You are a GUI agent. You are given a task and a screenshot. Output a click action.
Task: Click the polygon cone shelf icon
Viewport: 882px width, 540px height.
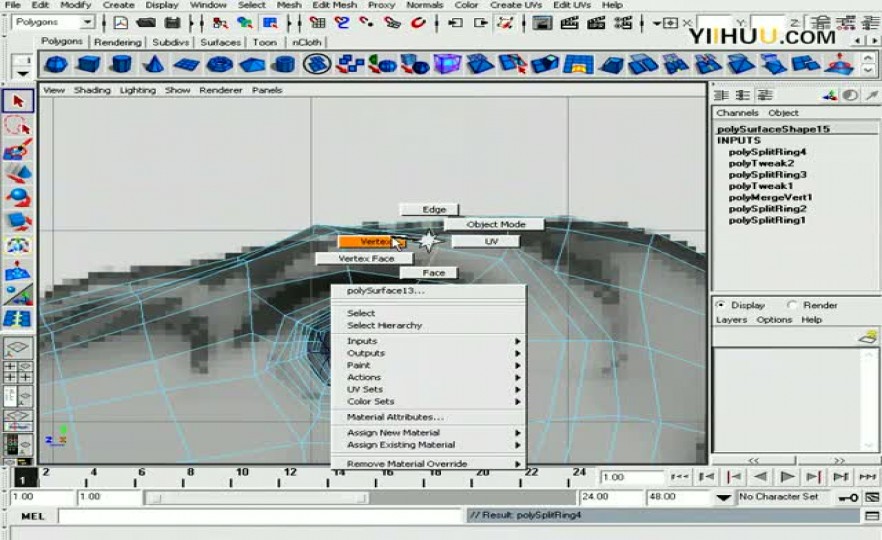point(153,65)
